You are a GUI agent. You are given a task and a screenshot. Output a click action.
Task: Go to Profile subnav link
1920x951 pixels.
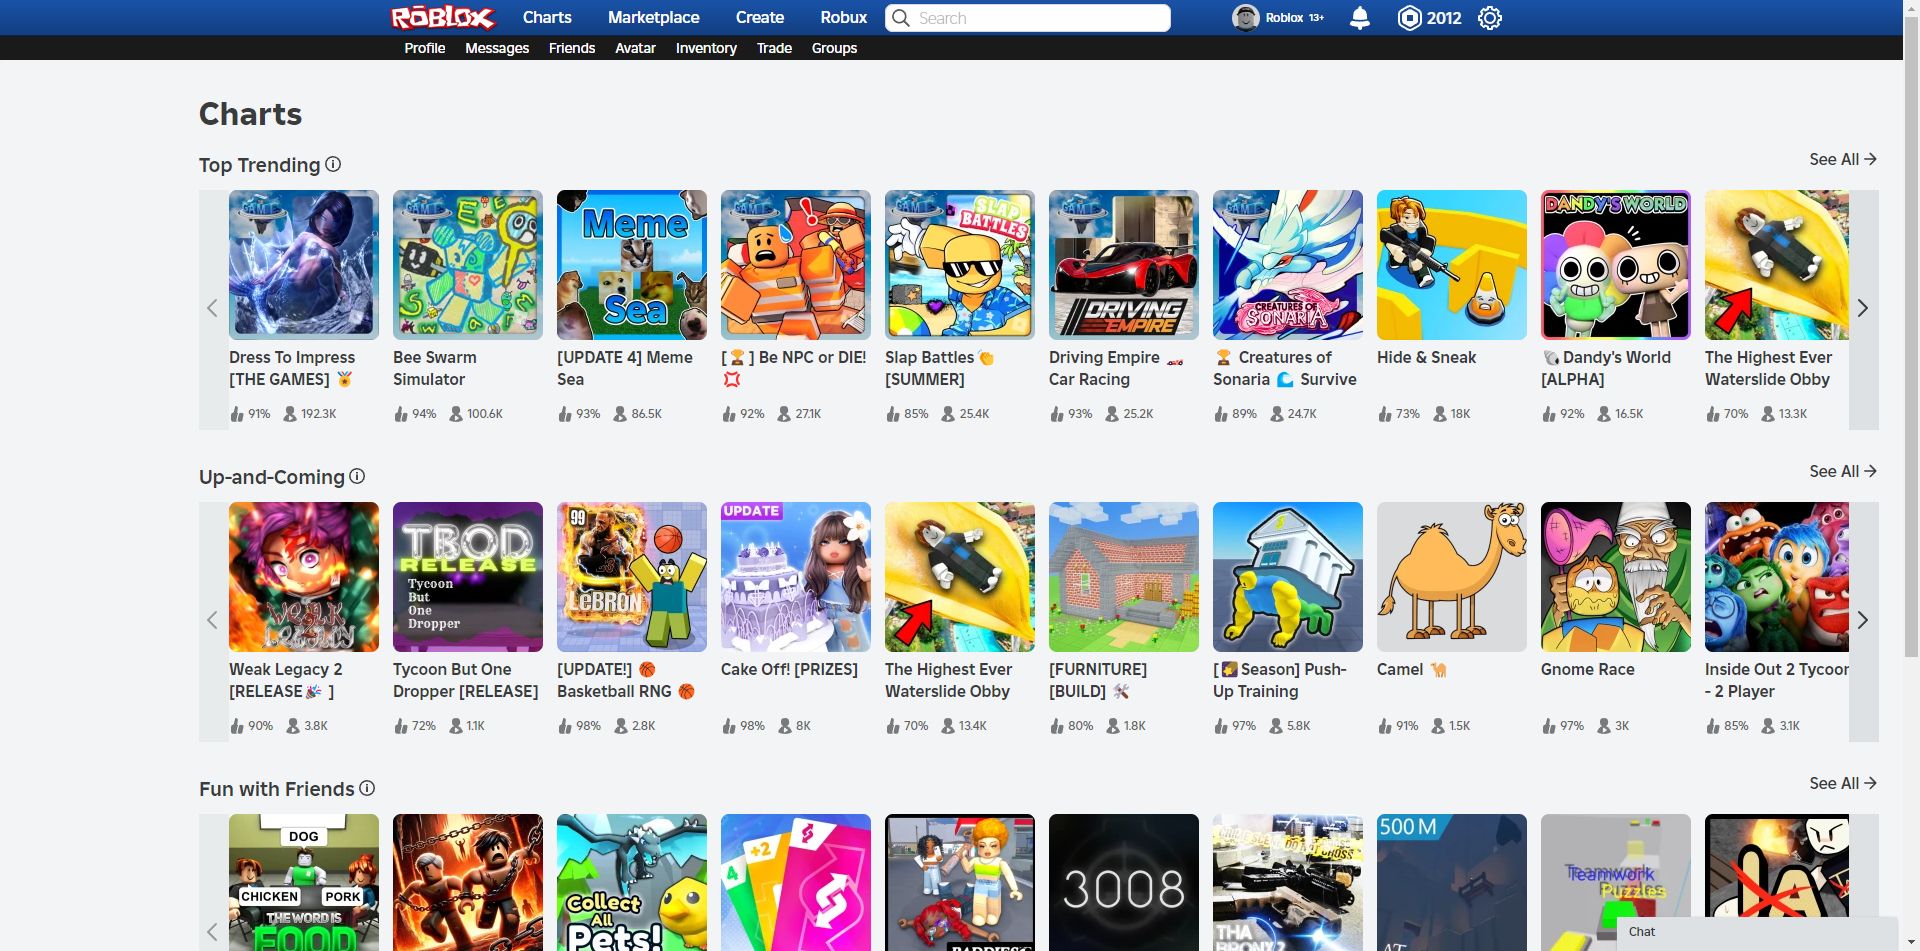click(x=425, y=48)
